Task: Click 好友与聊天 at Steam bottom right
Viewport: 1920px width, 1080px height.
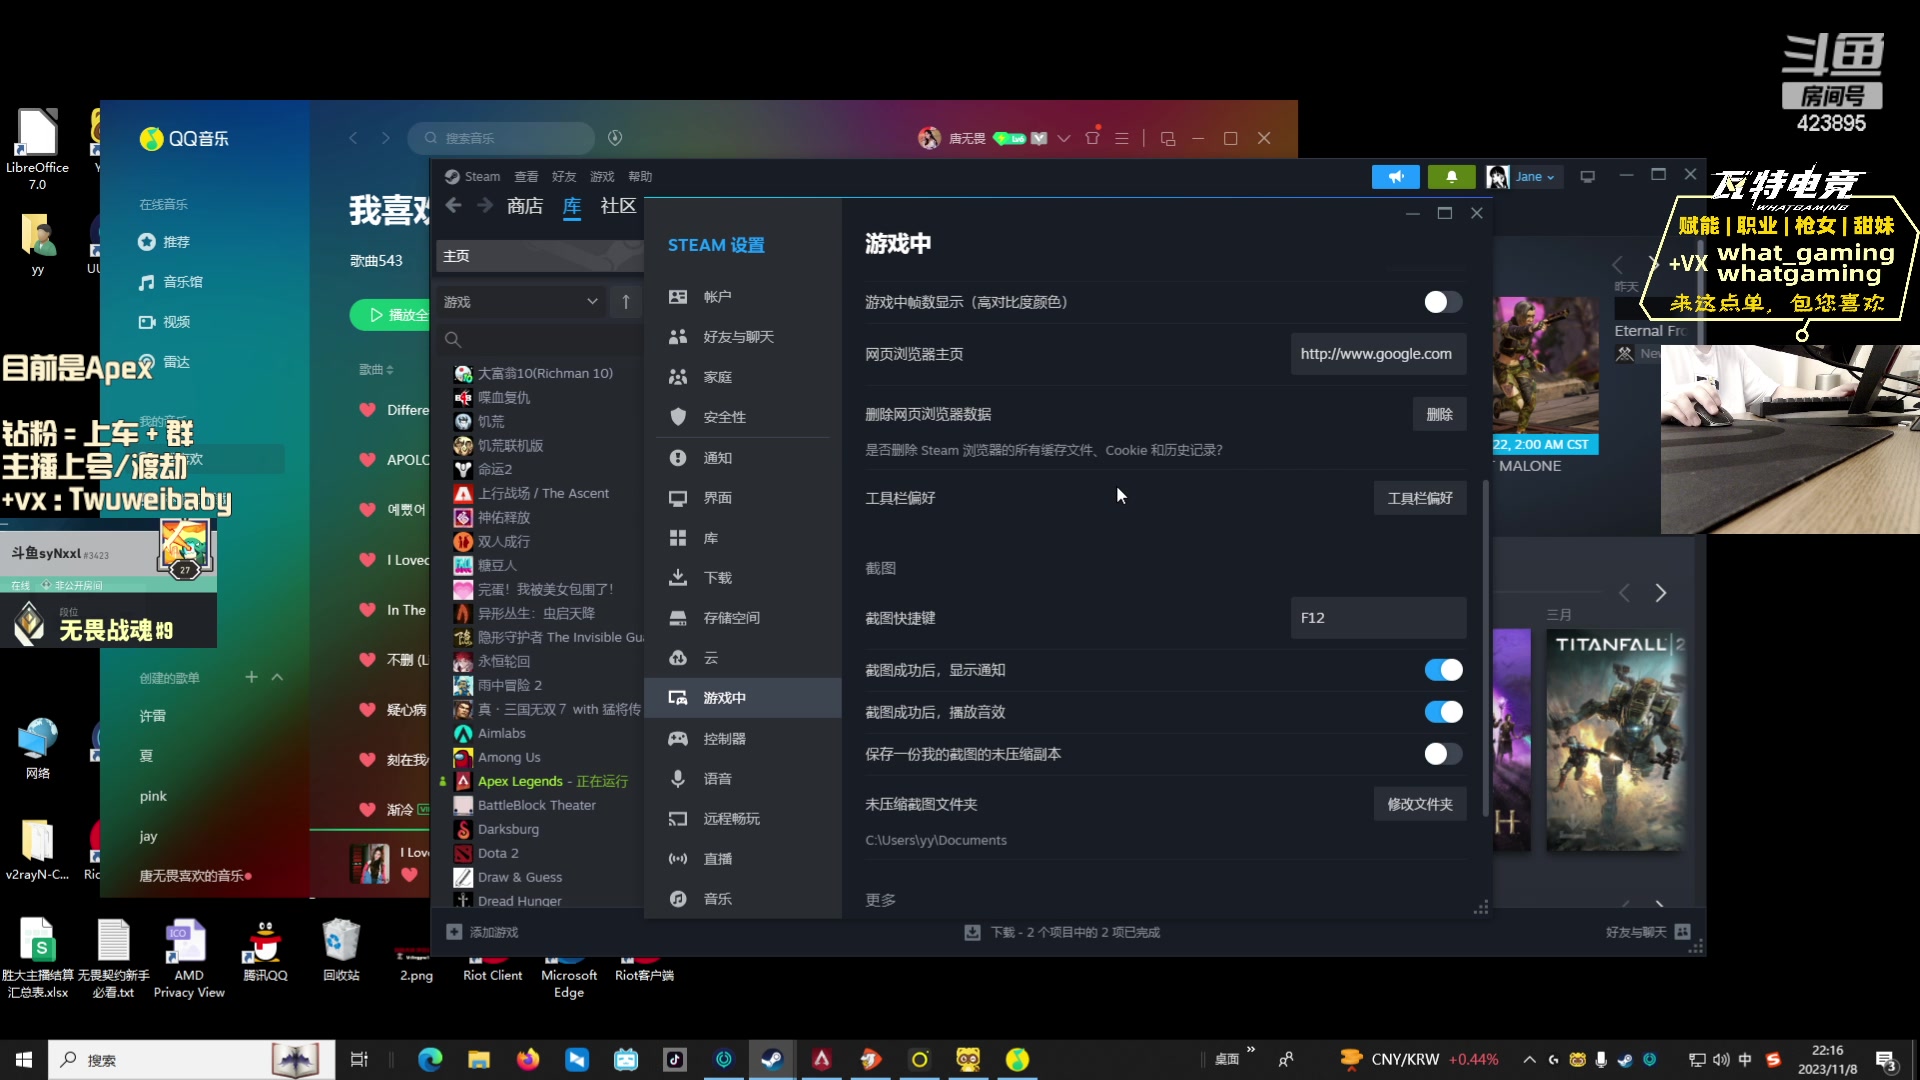Action: 1647,932
